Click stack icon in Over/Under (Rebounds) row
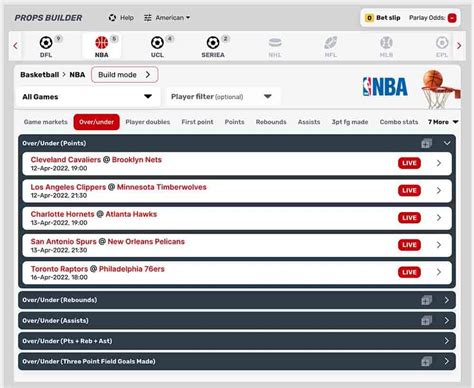 pyautogui.click(x=426, y=300)
